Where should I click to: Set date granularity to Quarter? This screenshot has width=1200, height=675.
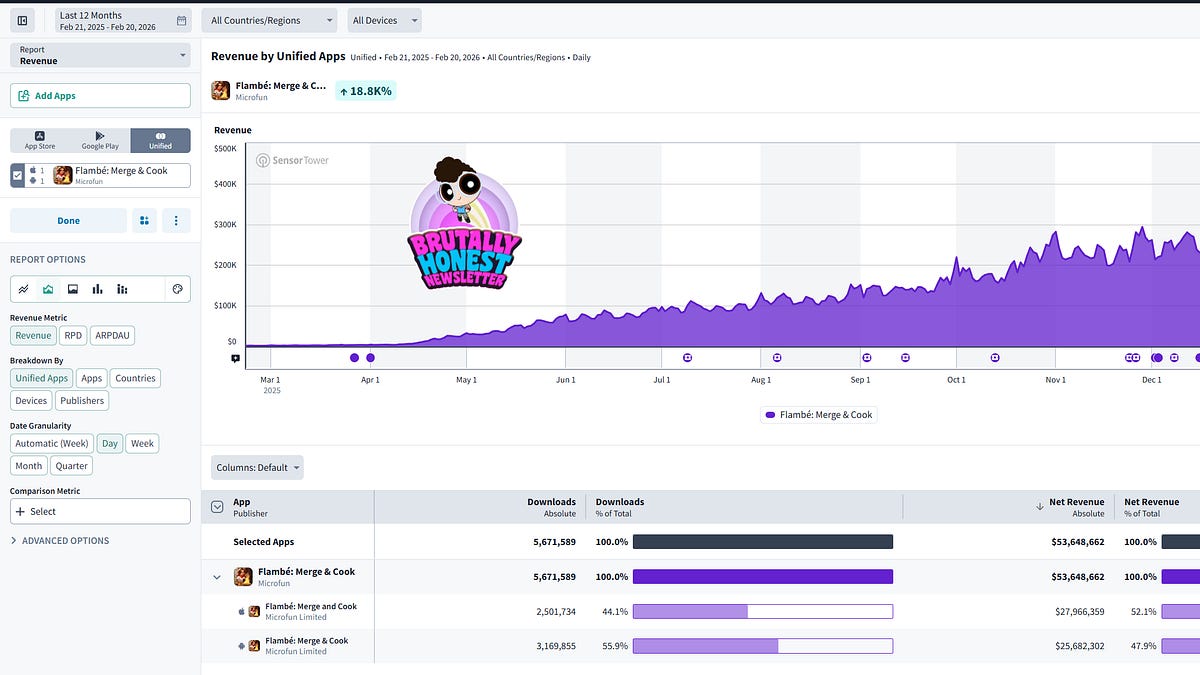pos(71,465)
